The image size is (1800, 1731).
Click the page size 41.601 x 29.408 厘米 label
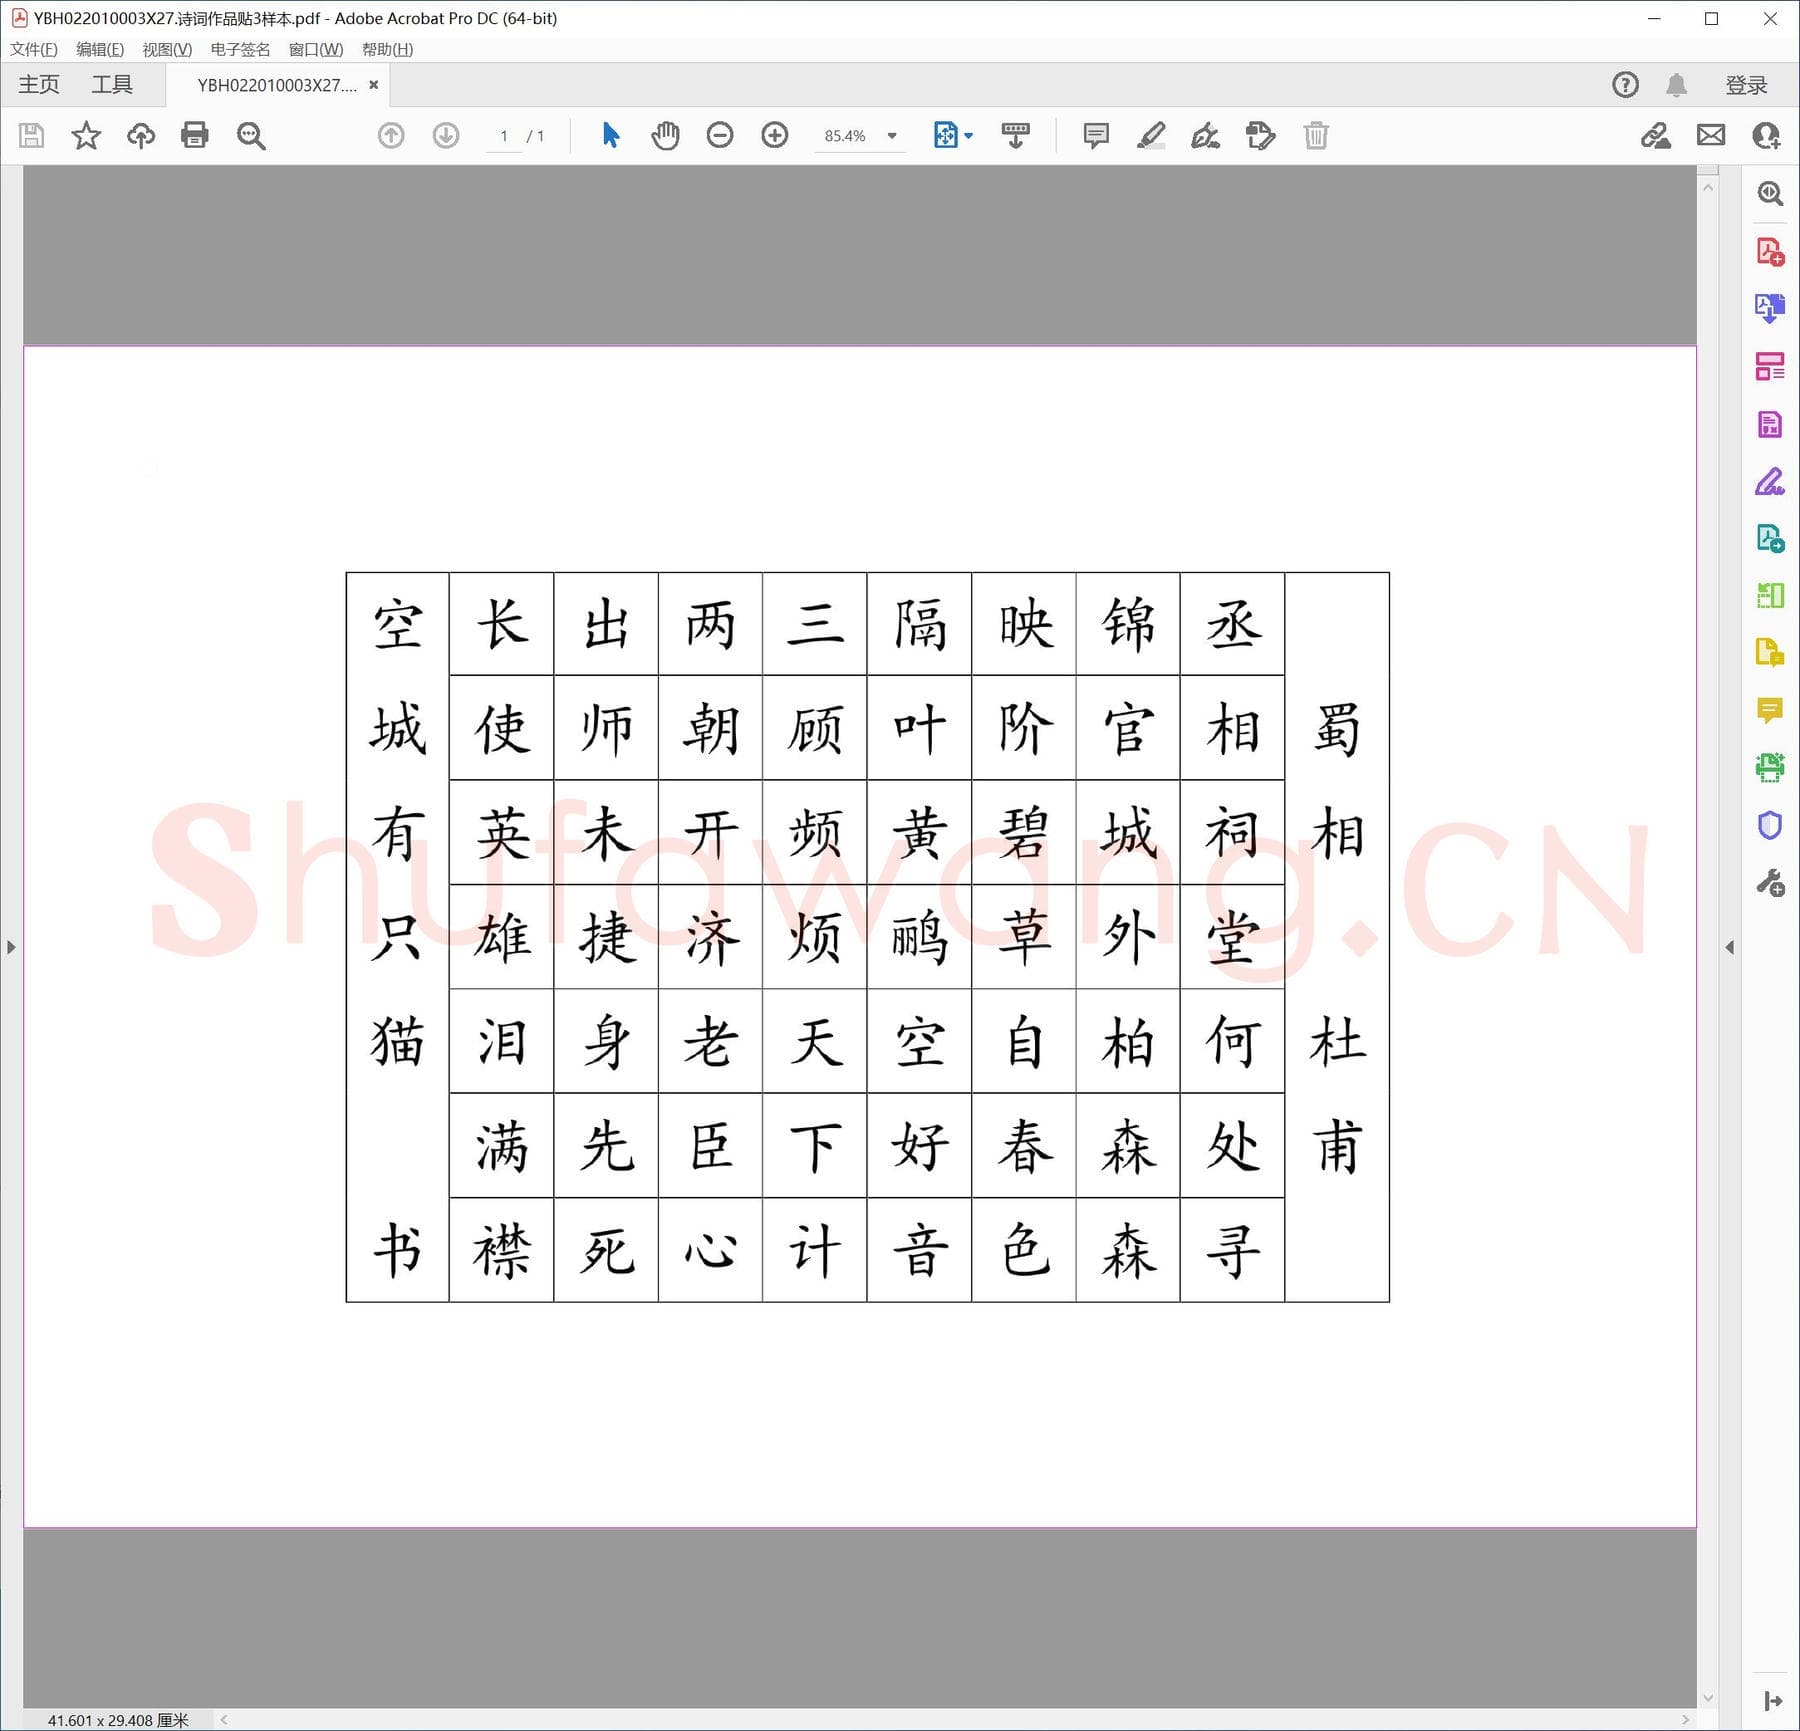click(x=118, y=1720)
